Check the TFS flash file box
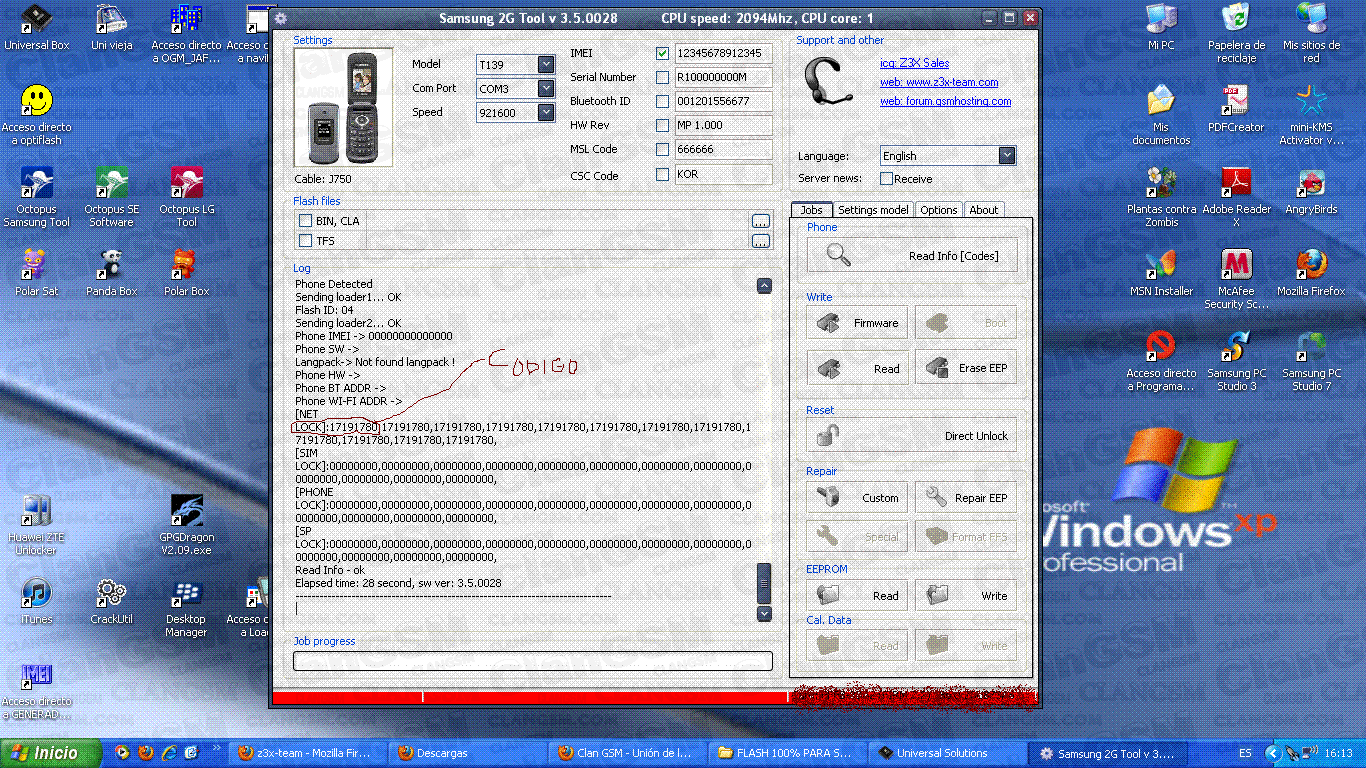 [305, 241]
